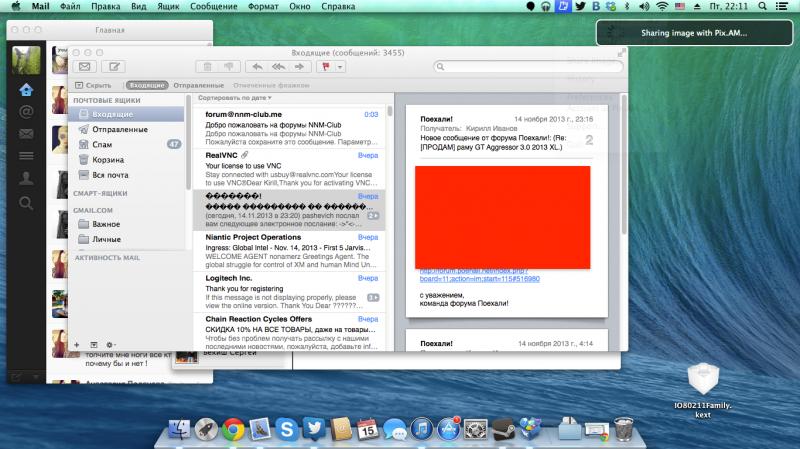Open Chain Reaction Cycles Offers message
This screenshot has height=449, width=800.
pos(289,332)
